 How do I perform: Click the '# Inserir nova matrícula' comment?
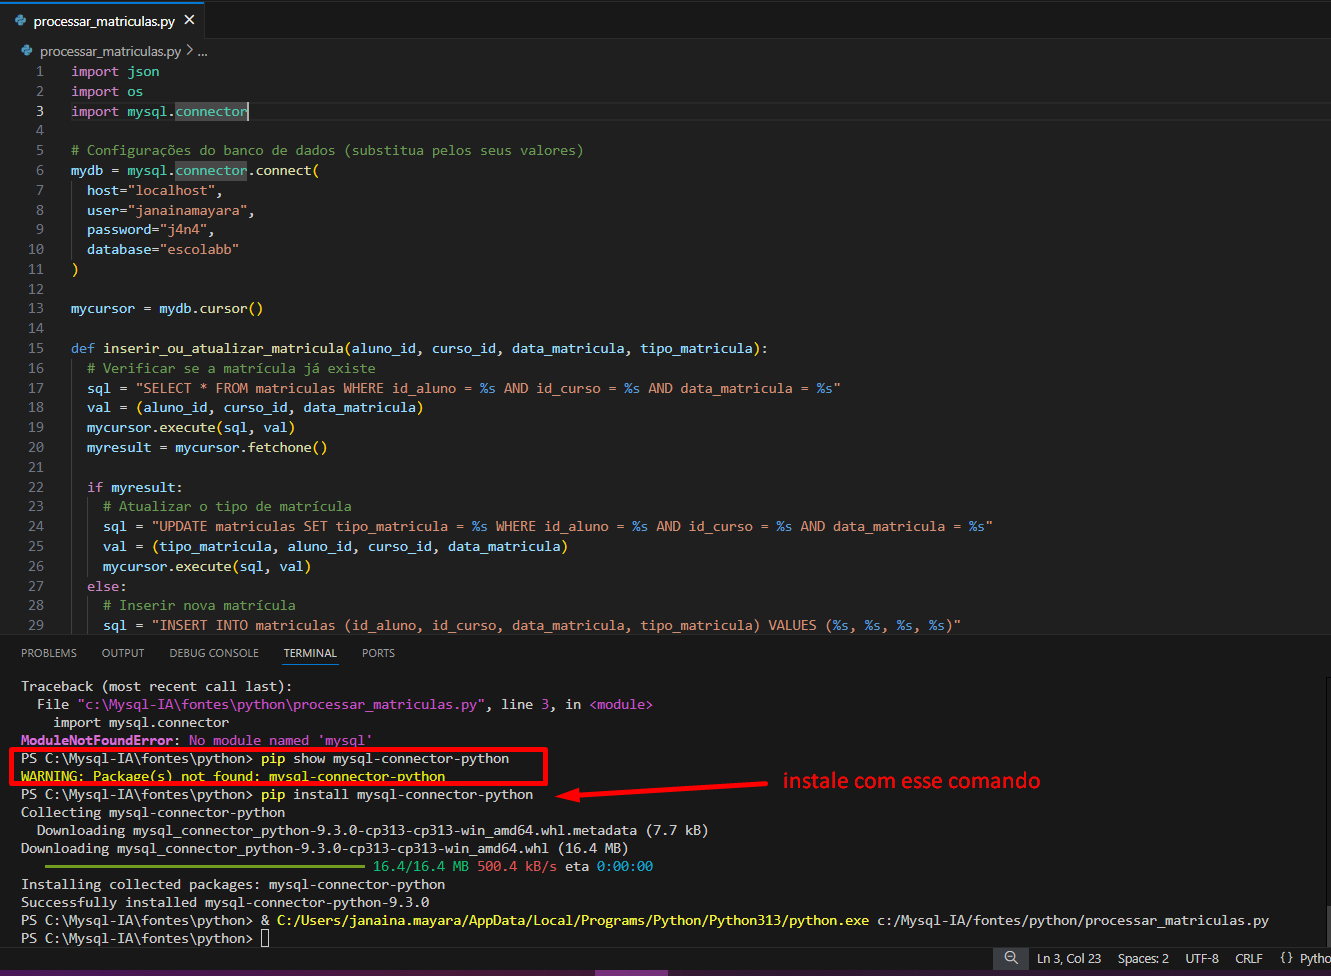pos(199,605)
